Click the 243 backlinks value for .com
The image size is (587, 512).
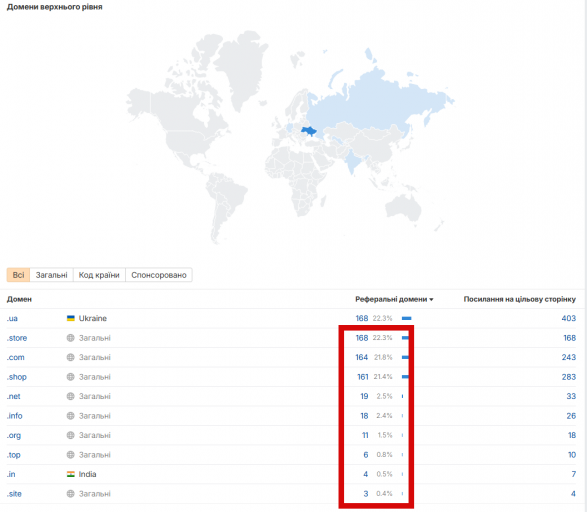(569, 357)
